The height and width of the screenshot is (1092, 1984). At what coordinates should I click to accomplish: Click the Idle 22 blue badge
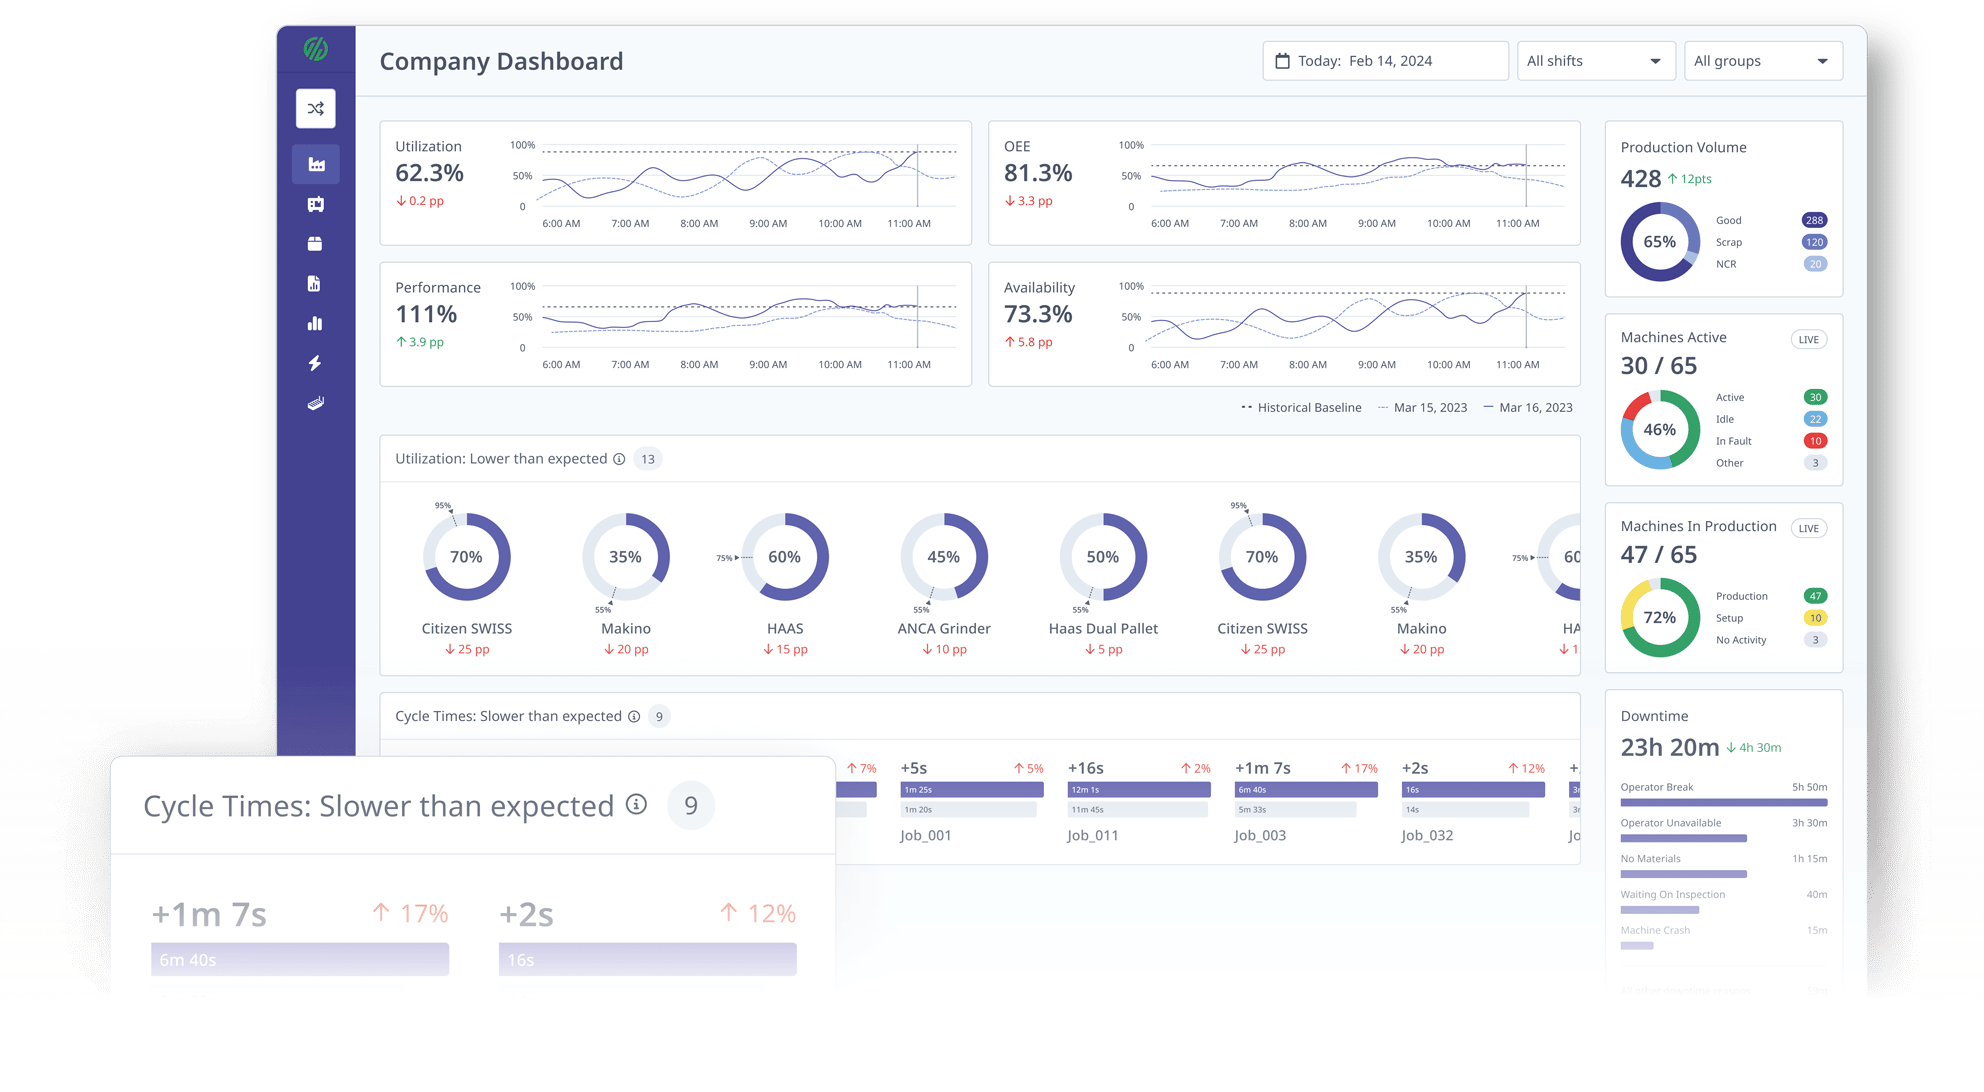pyautogui.click(x=1814, y=419)
